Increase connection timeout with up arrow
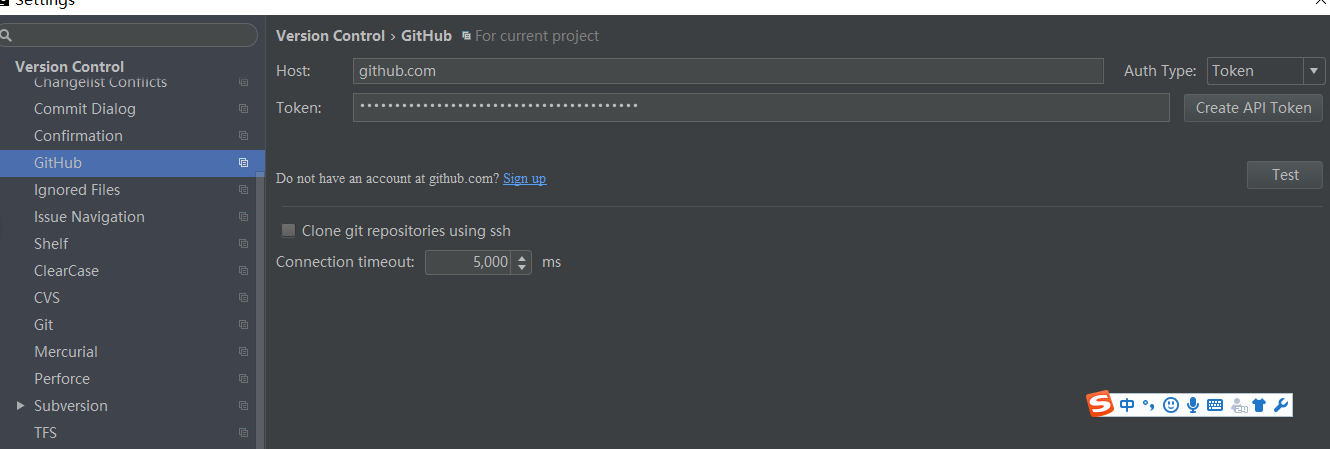This screenshot has width=1330, height=449. 522,257
